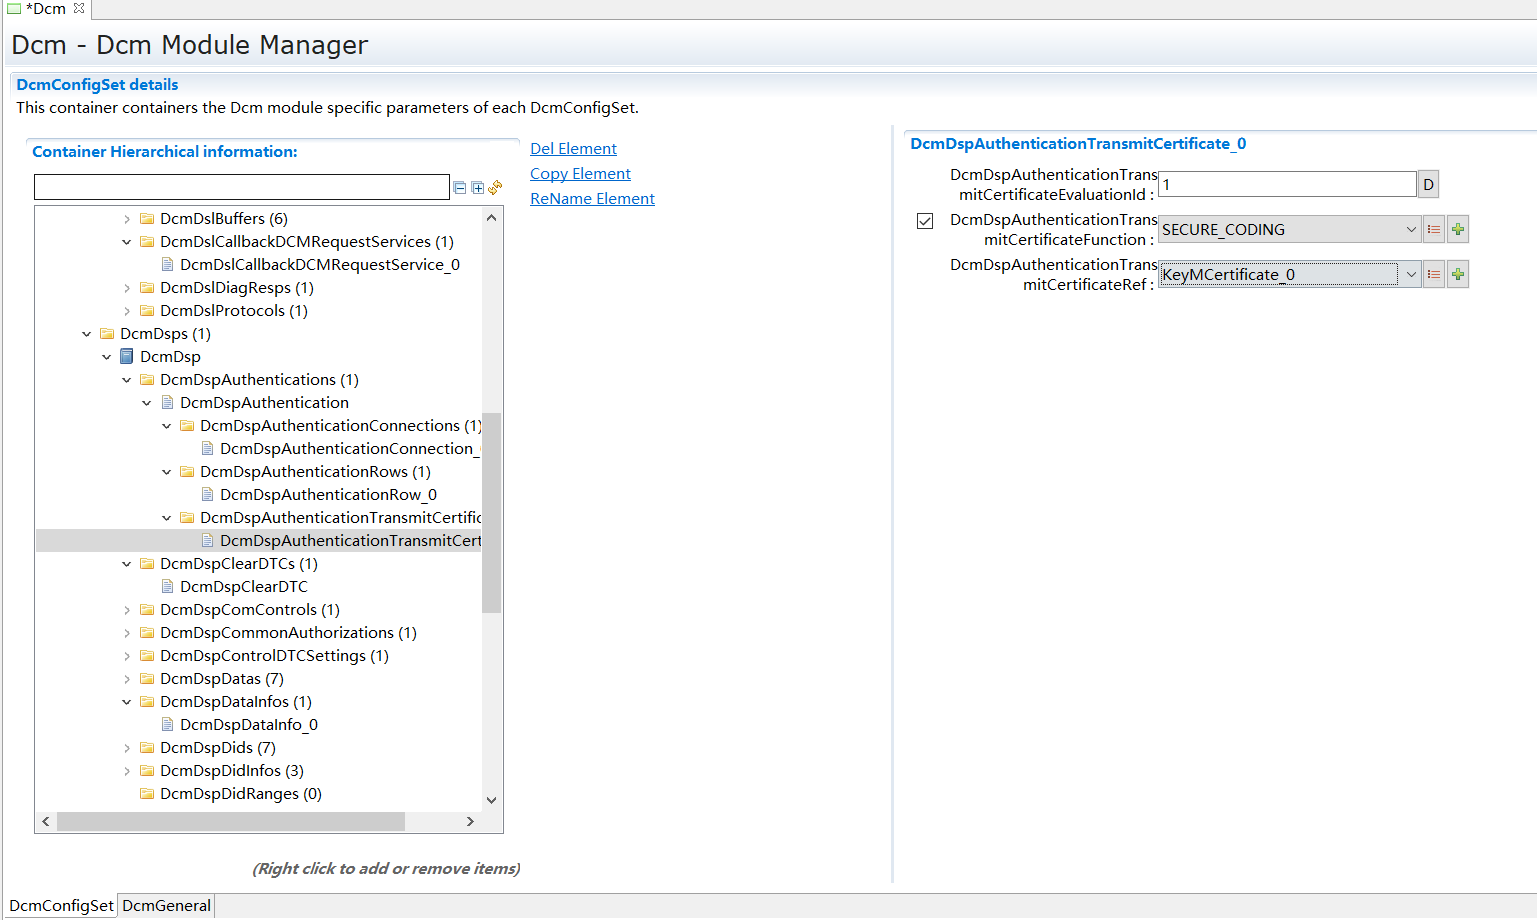Expand the DcmDspComControls node
Viewport: 1537px width, 920px height.
[127, 609]
